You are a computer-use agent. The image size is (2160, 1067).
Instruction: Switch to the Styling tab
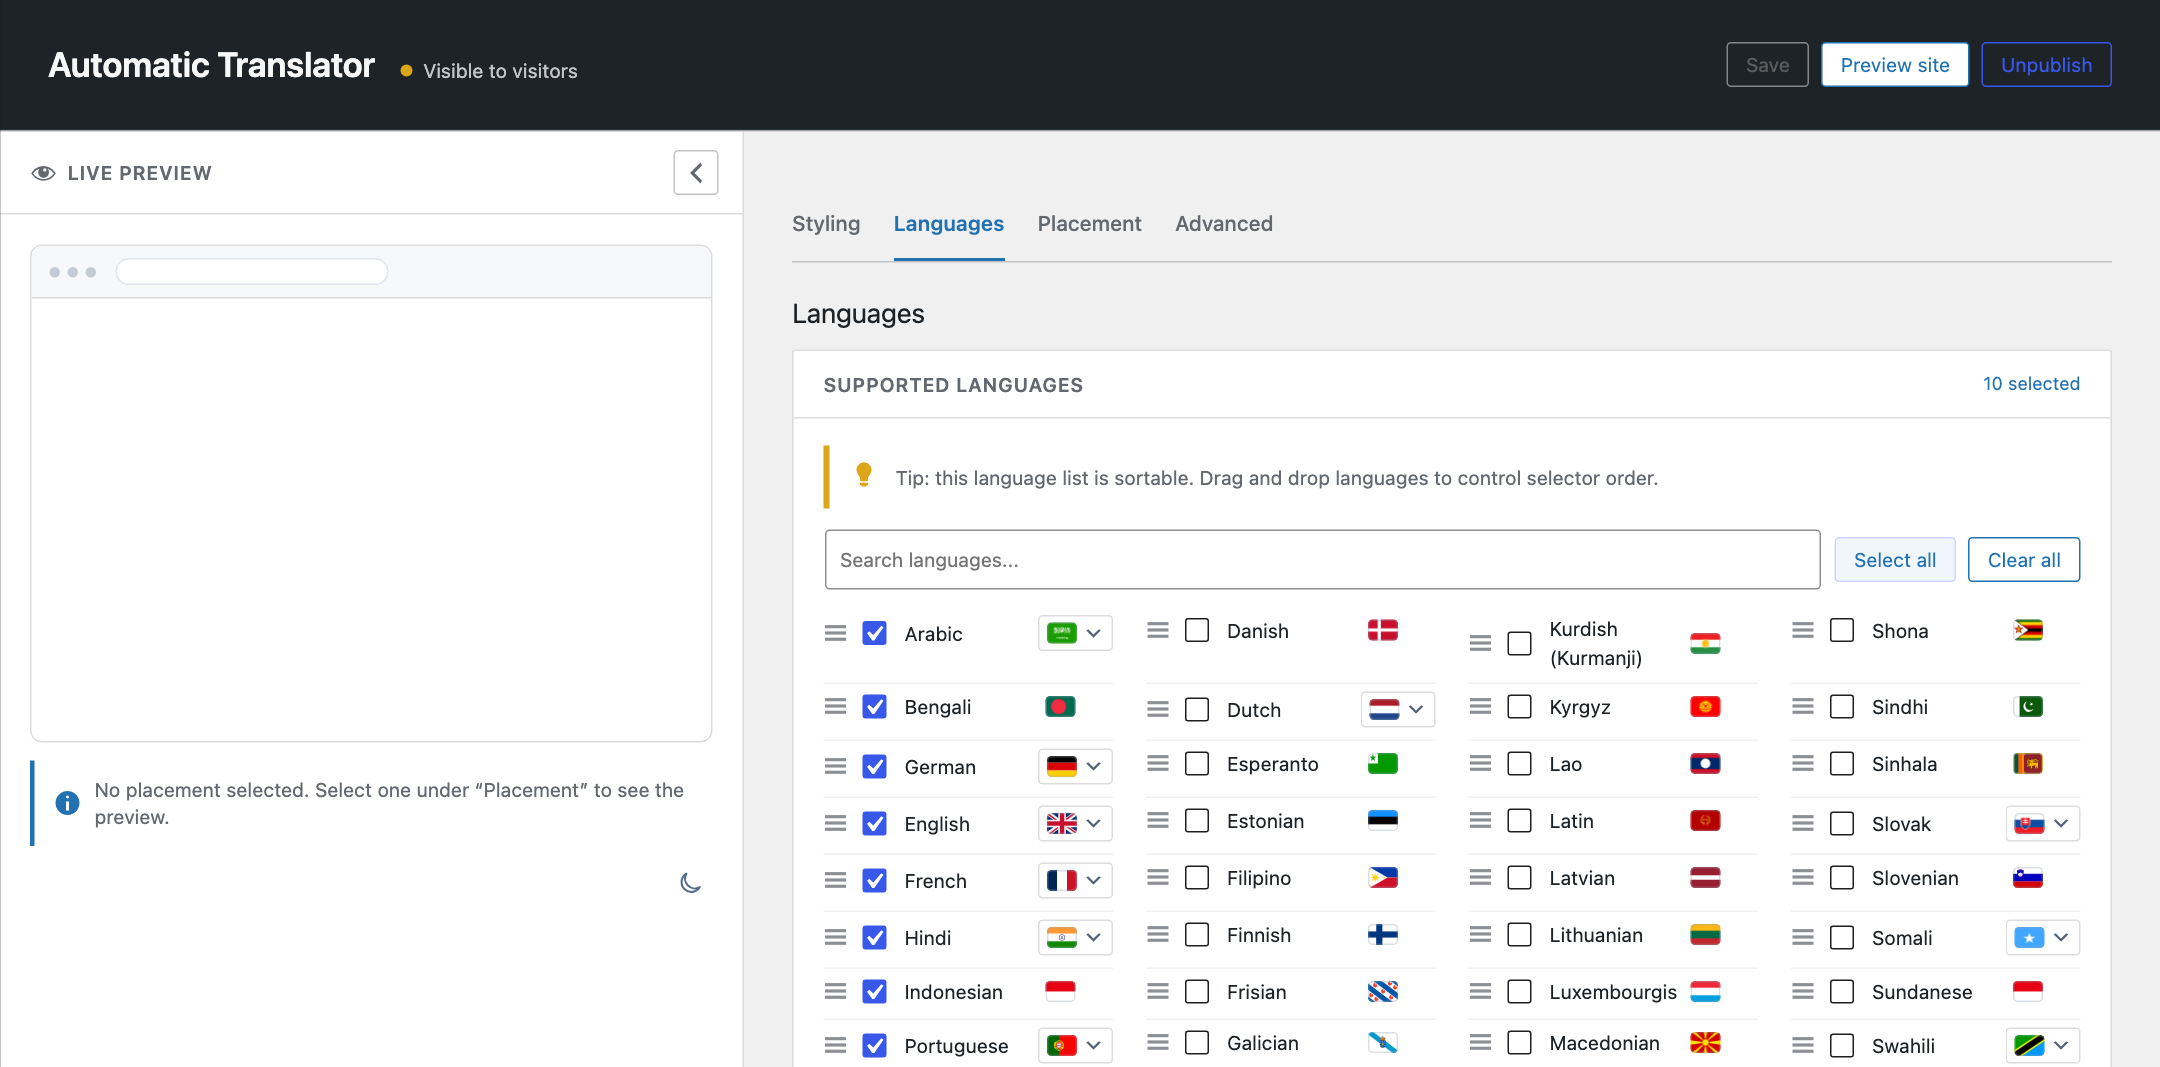[826, 224]
